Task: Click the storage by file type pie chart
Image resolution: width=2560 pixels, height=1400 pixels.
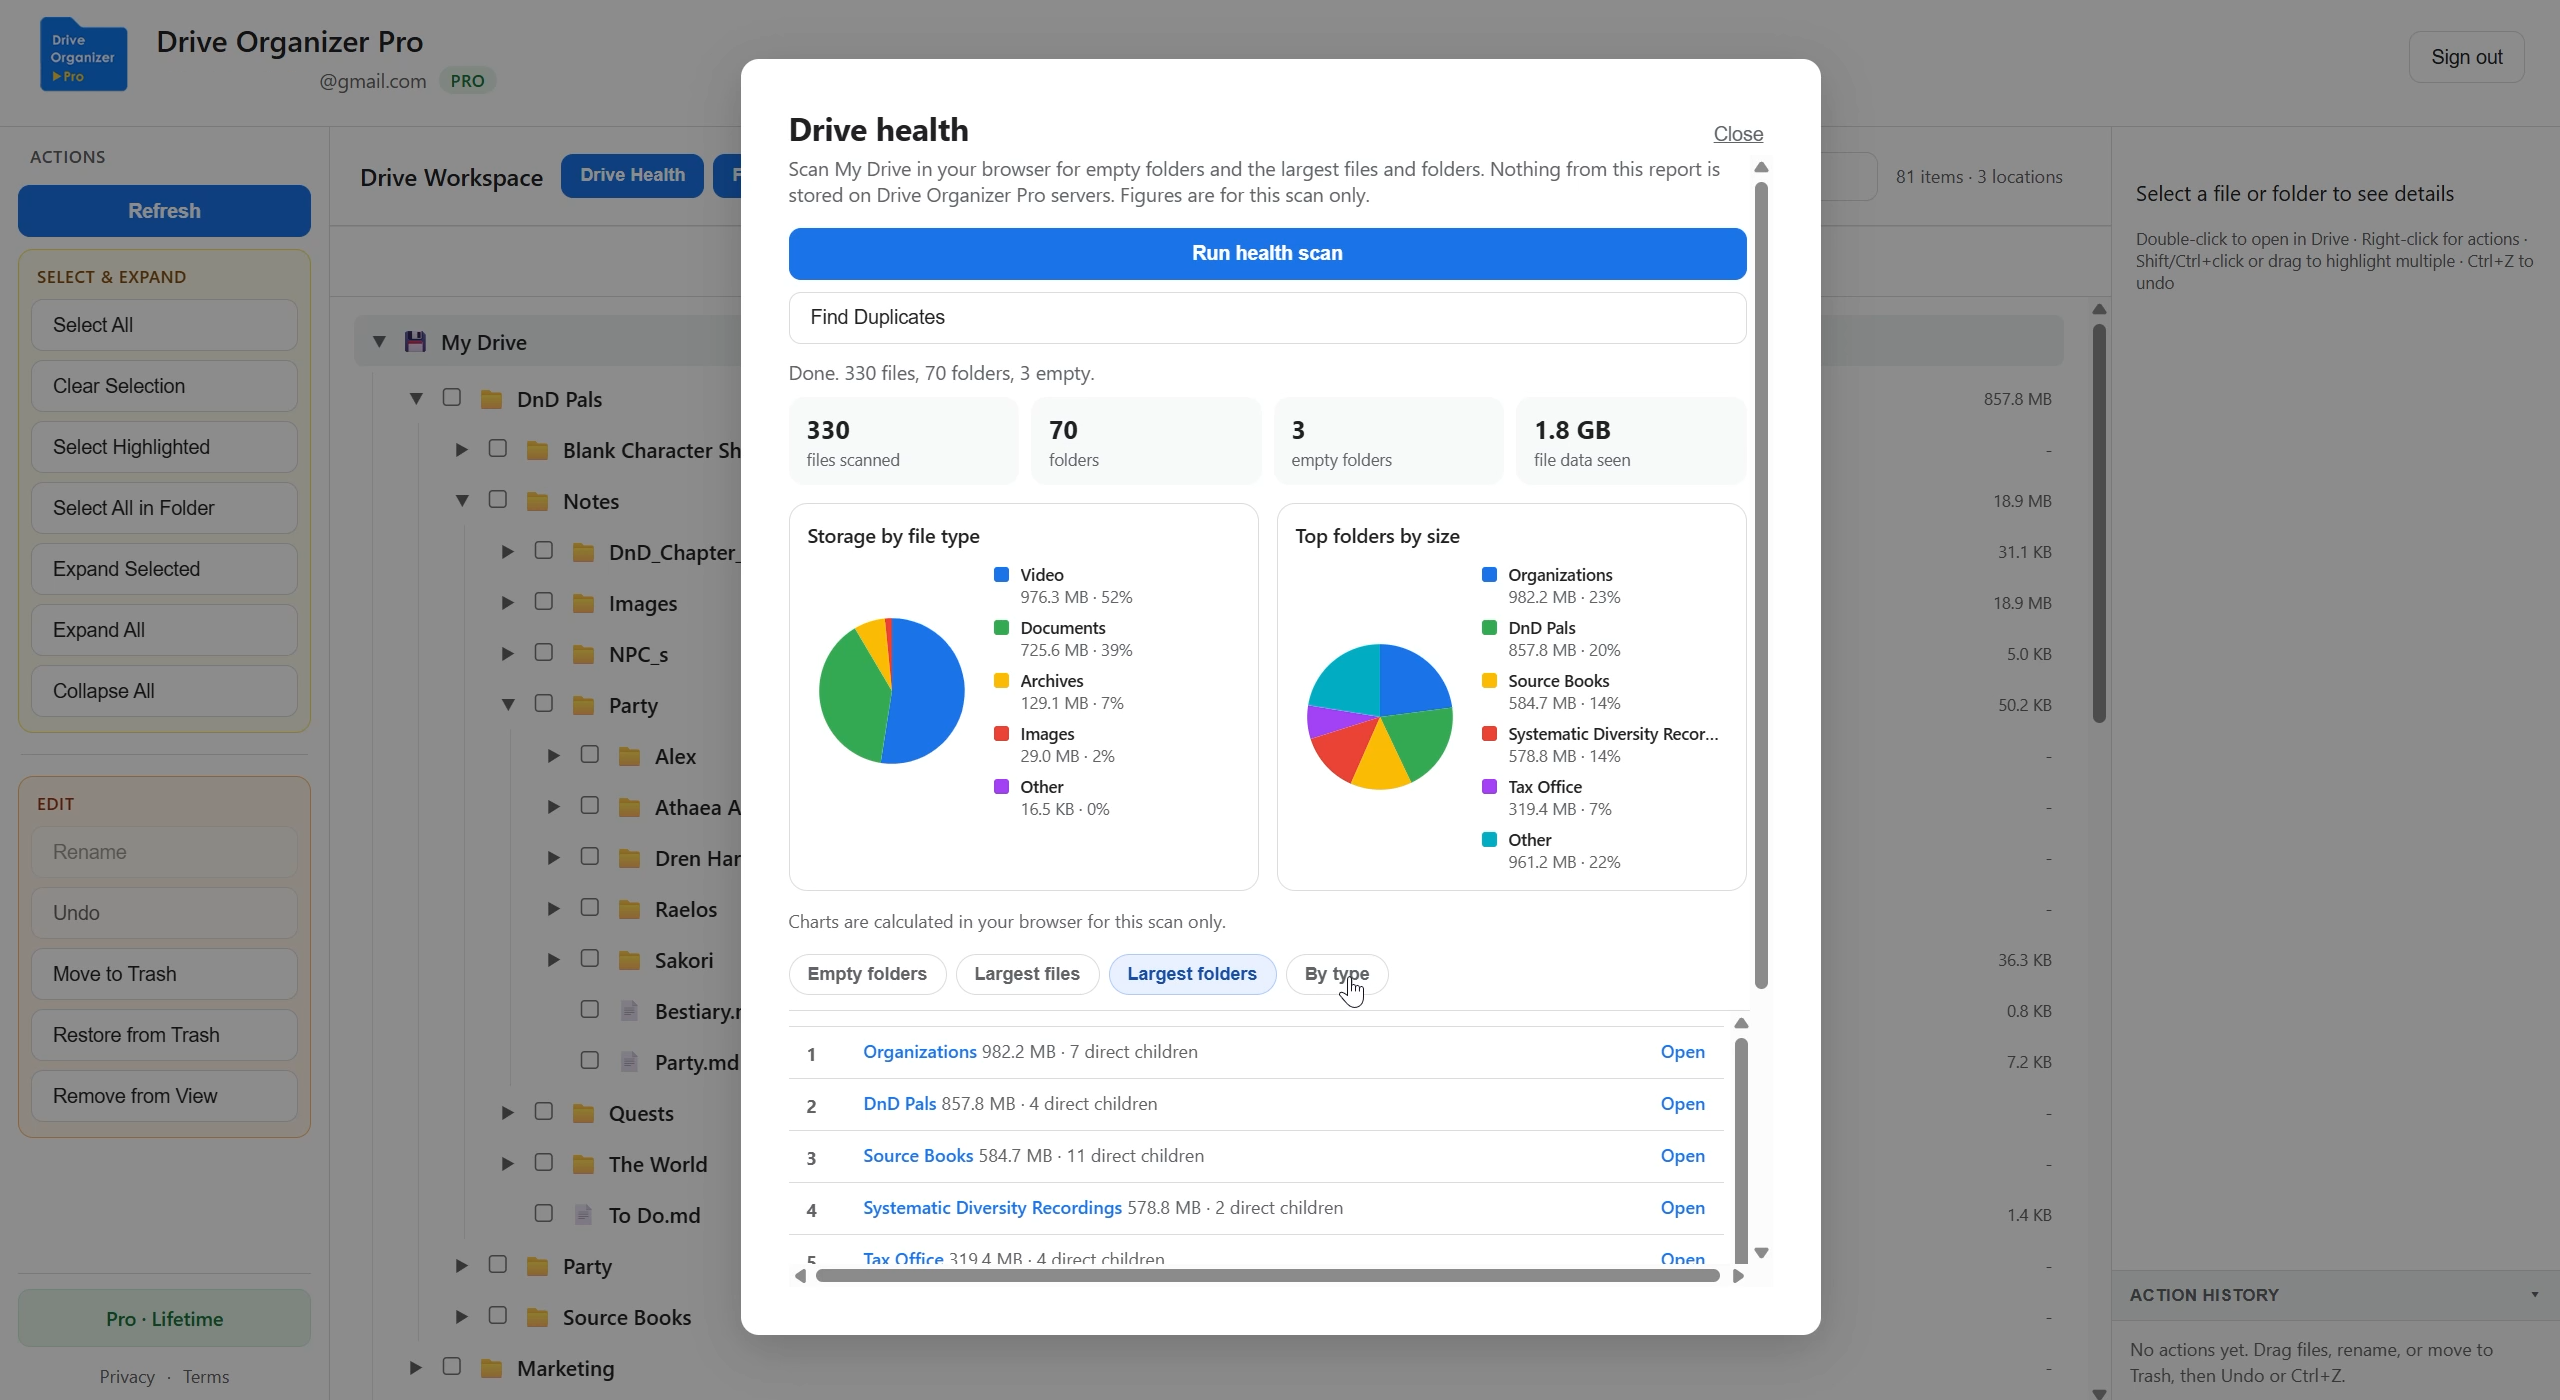Action: pyautogui.click(x=891, y=691)
